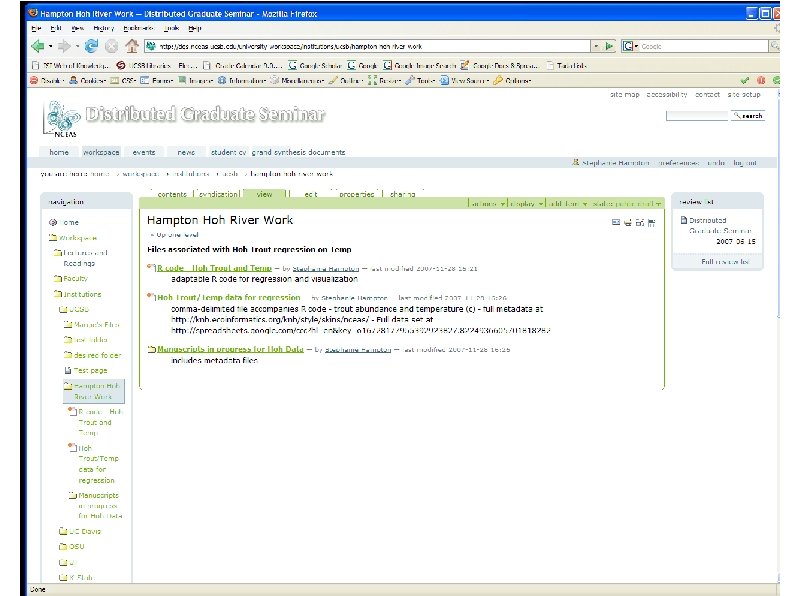The image size is (794, 596).
Task: Click the green checkmark standards icon in the developer toolbar
Action: [744, 81]
